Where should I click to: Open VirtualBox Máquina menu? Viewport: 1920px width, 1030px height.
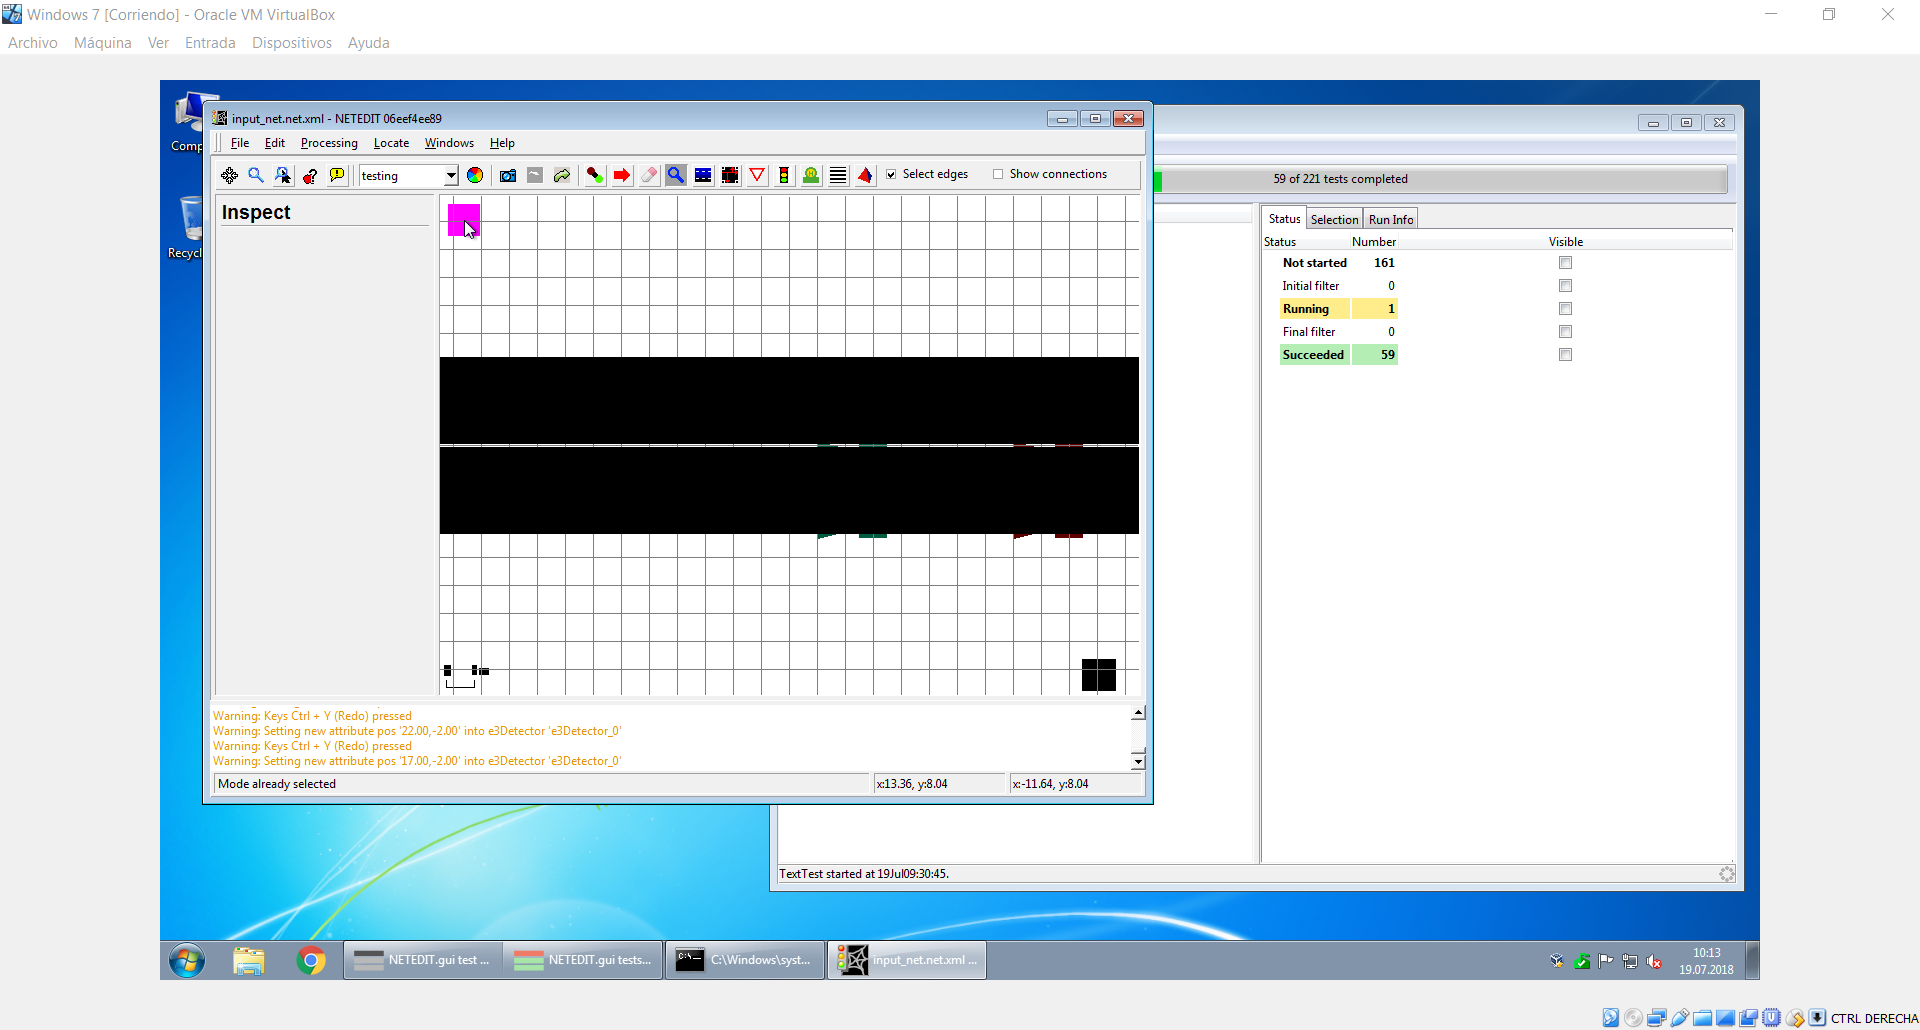click(x=103, y=43)
